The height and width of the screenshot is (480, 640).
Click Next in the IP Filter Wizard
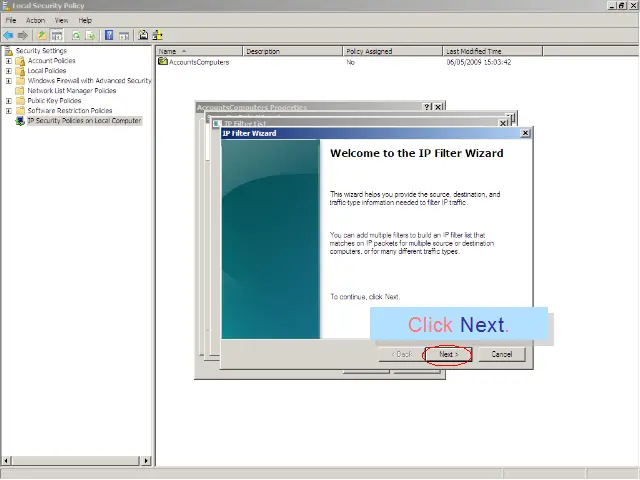448,354
